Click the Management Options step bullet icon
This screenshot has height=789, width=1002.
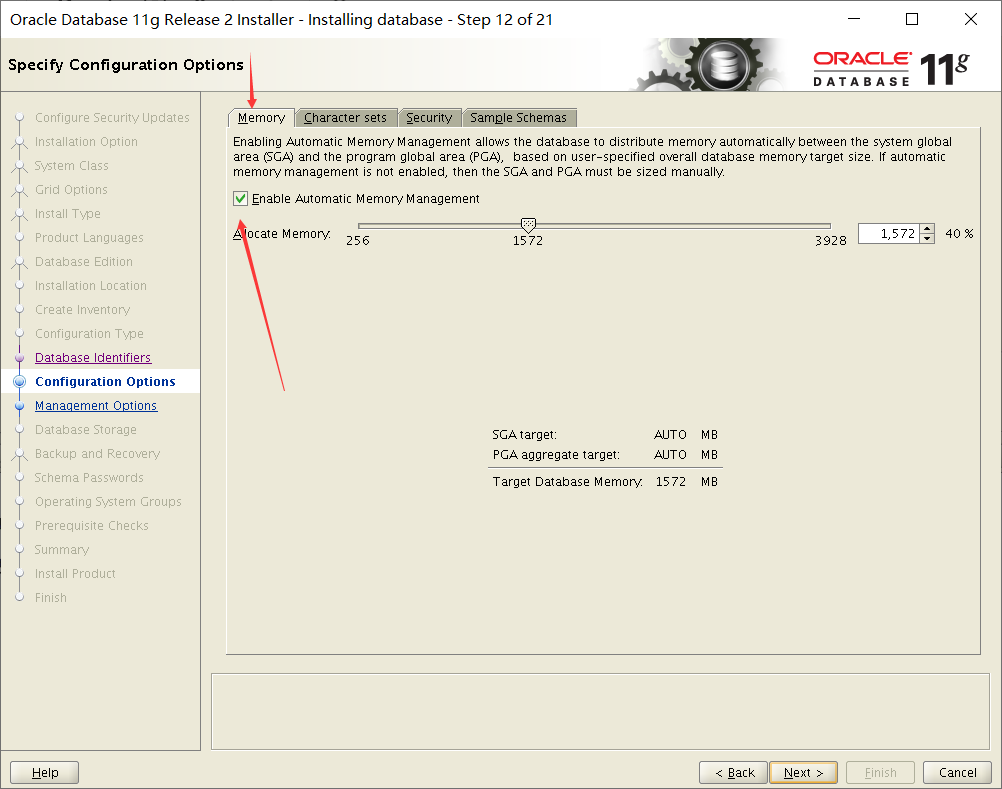(x=20, y=406)
